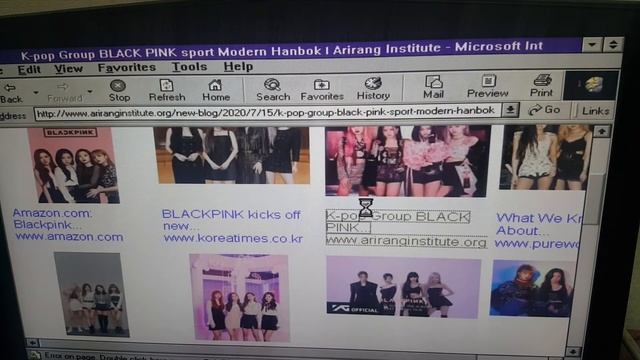640x360 pixels.
Task: Click the Arirang Institute hanbok group thumbnail
Action: point(407,161)
